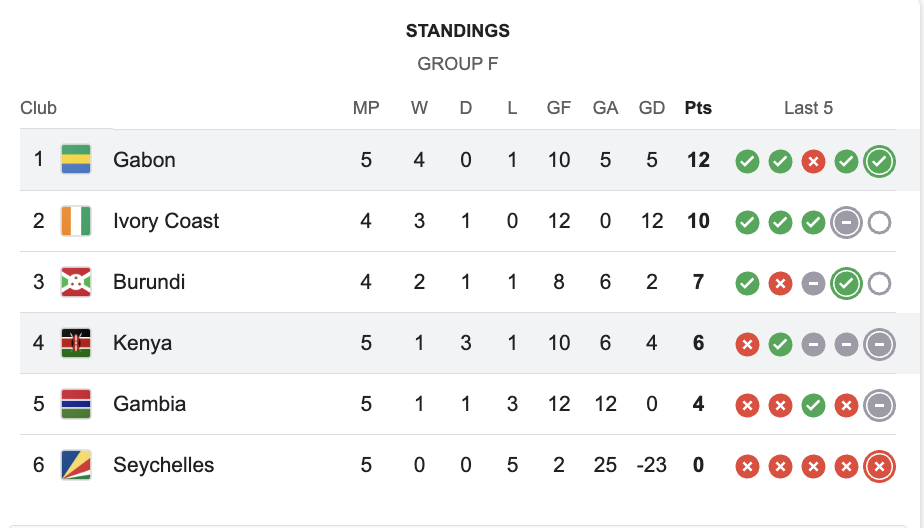Click the GD column header
Viewport: 924px width, 528px height.
click(652, 108)
